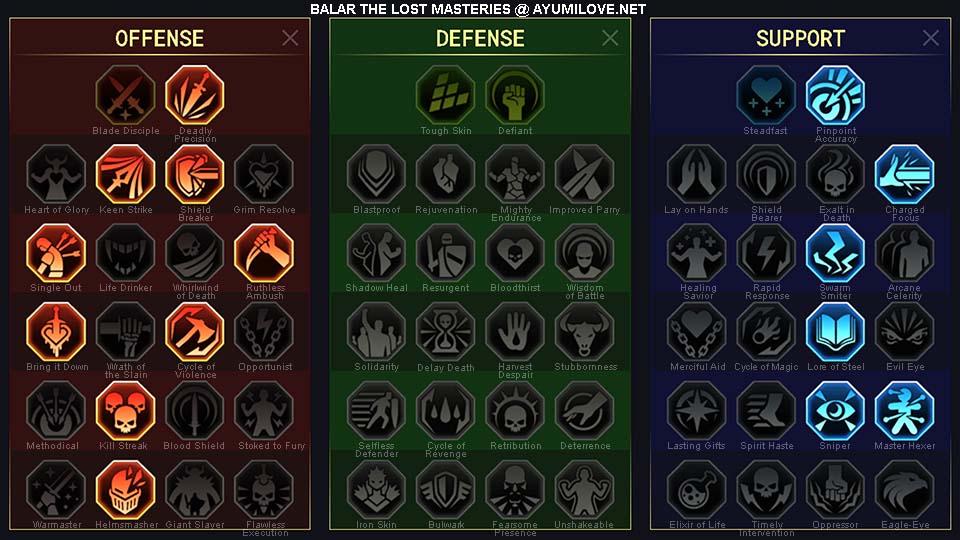This screenshot has height=540, width=960.
Task: Pick the Defiant mastery icon
Action: click(515, 96)
